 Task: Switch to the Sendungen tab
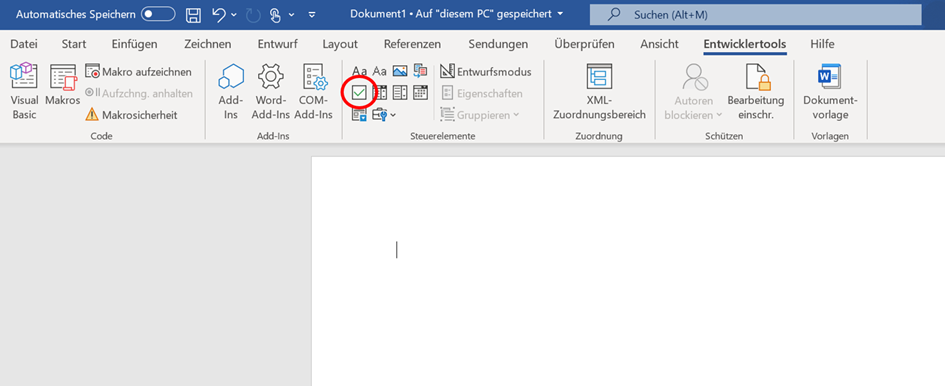point(498,44)
